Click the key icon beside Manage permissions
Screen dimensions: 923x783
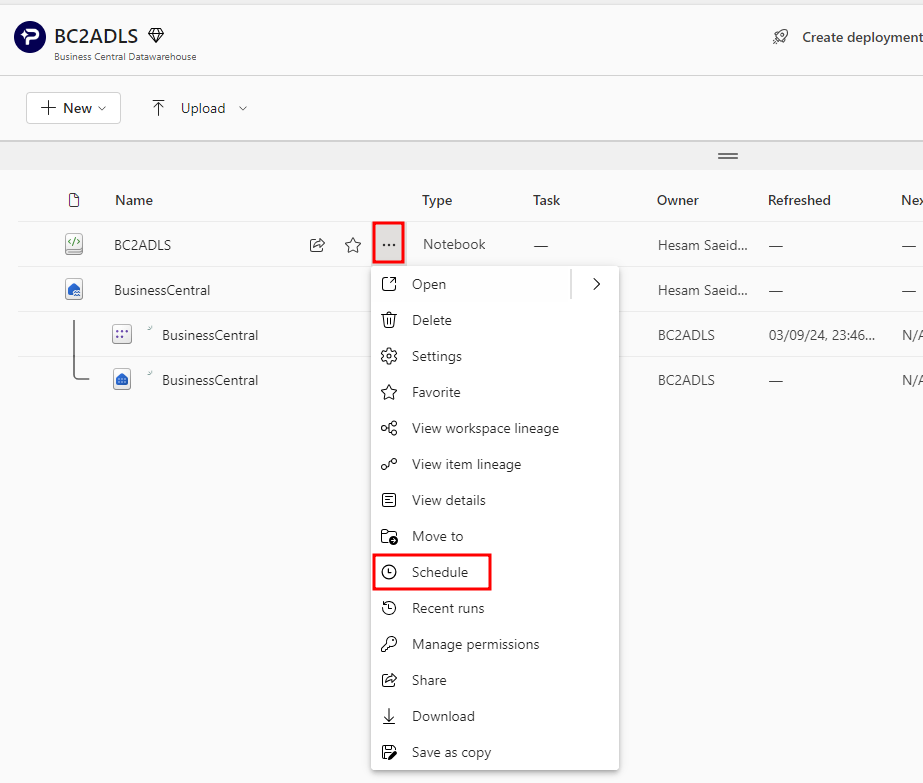tap(389, 644)
